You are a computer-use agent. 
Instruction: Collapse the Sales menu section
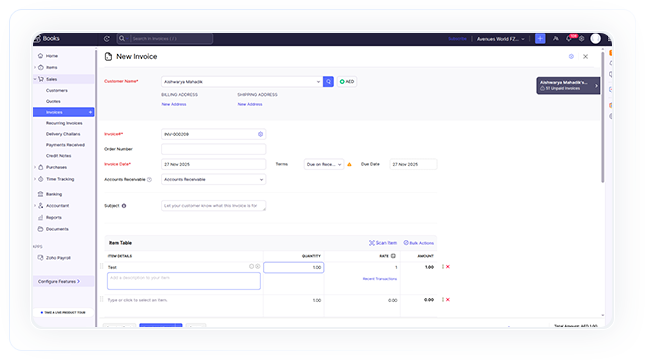point(35,79)
